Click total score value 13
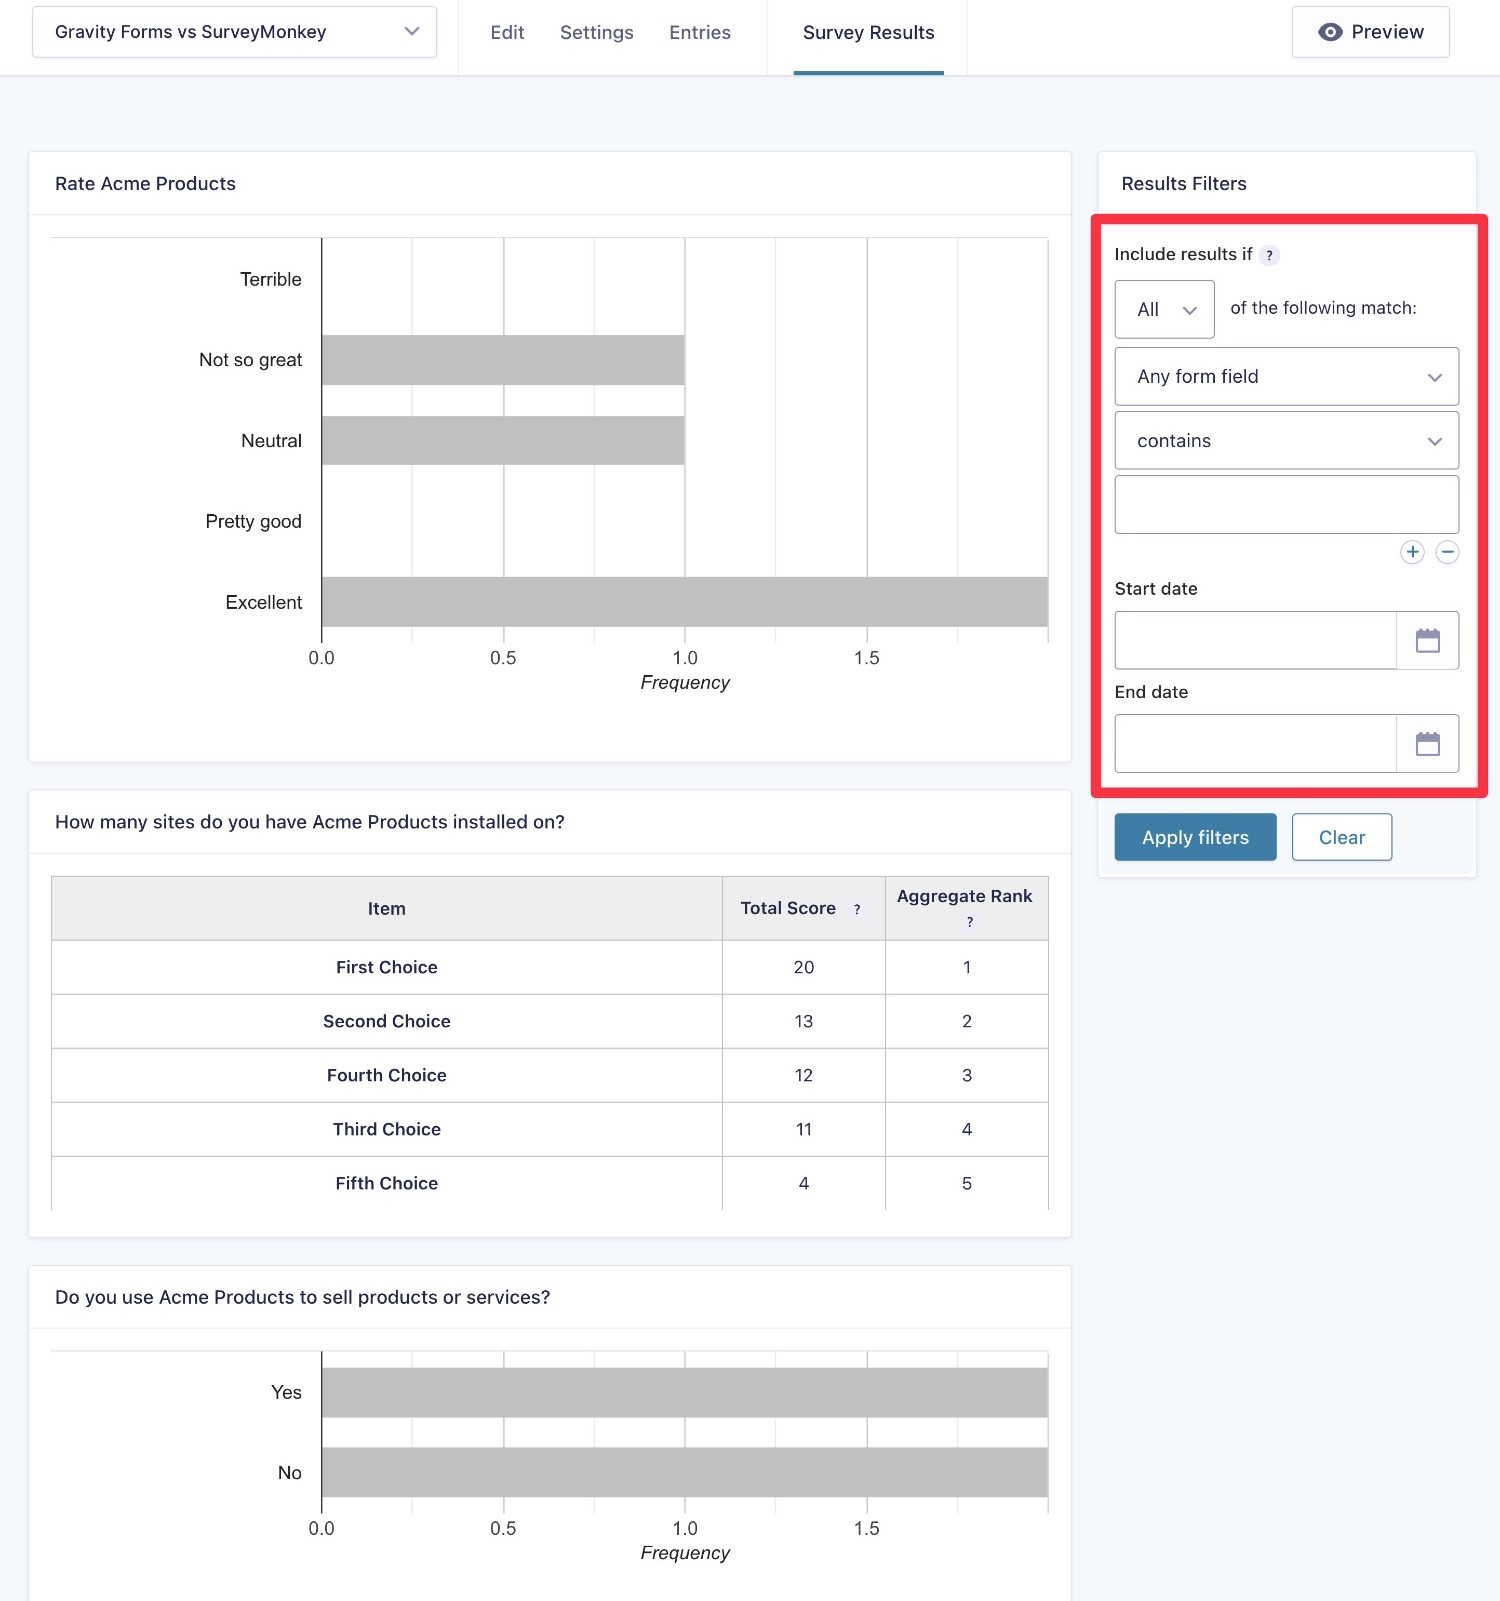1500x1601 pixels. coord(804,1021)
